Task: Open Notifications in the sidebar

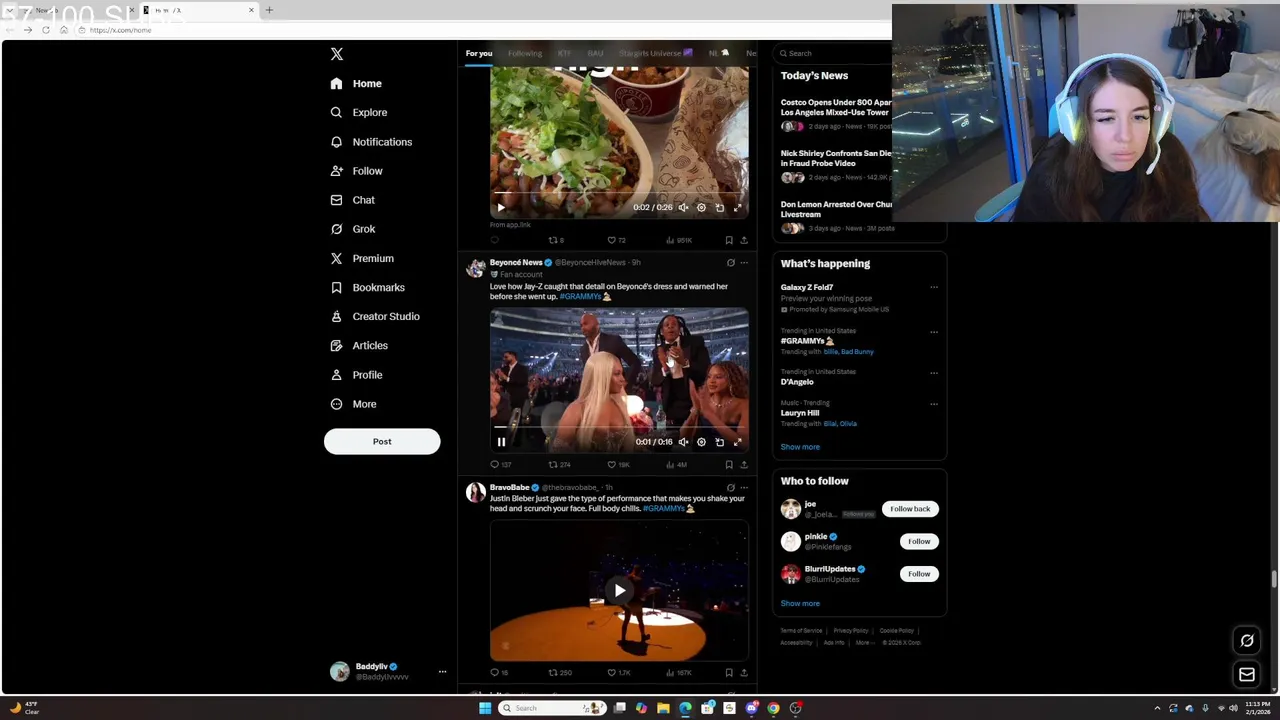Action: click(371, 142)
